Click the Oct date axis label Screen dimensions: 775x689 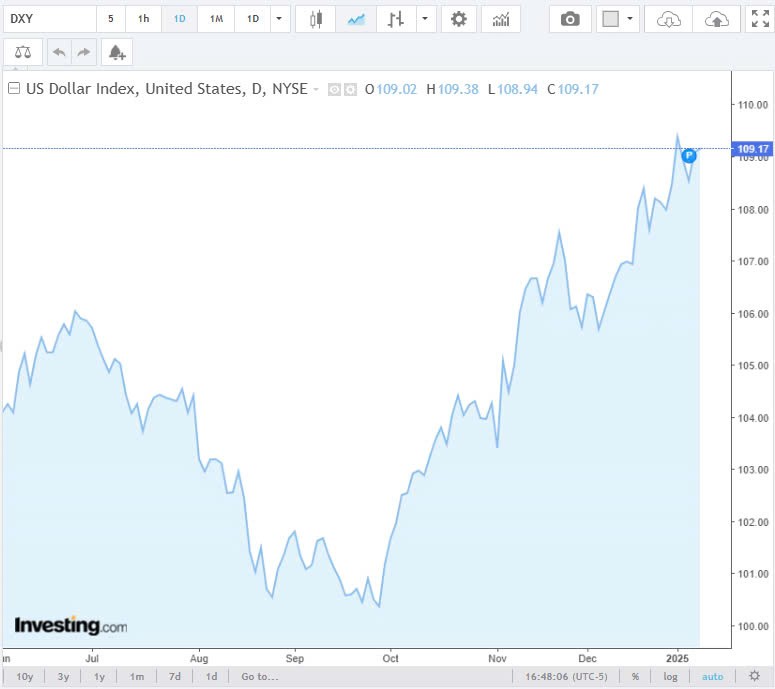390,658
